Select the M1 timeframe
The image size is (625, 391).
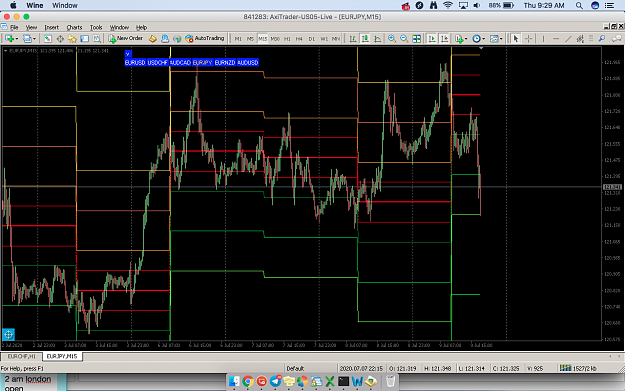(x=238, y=39)
